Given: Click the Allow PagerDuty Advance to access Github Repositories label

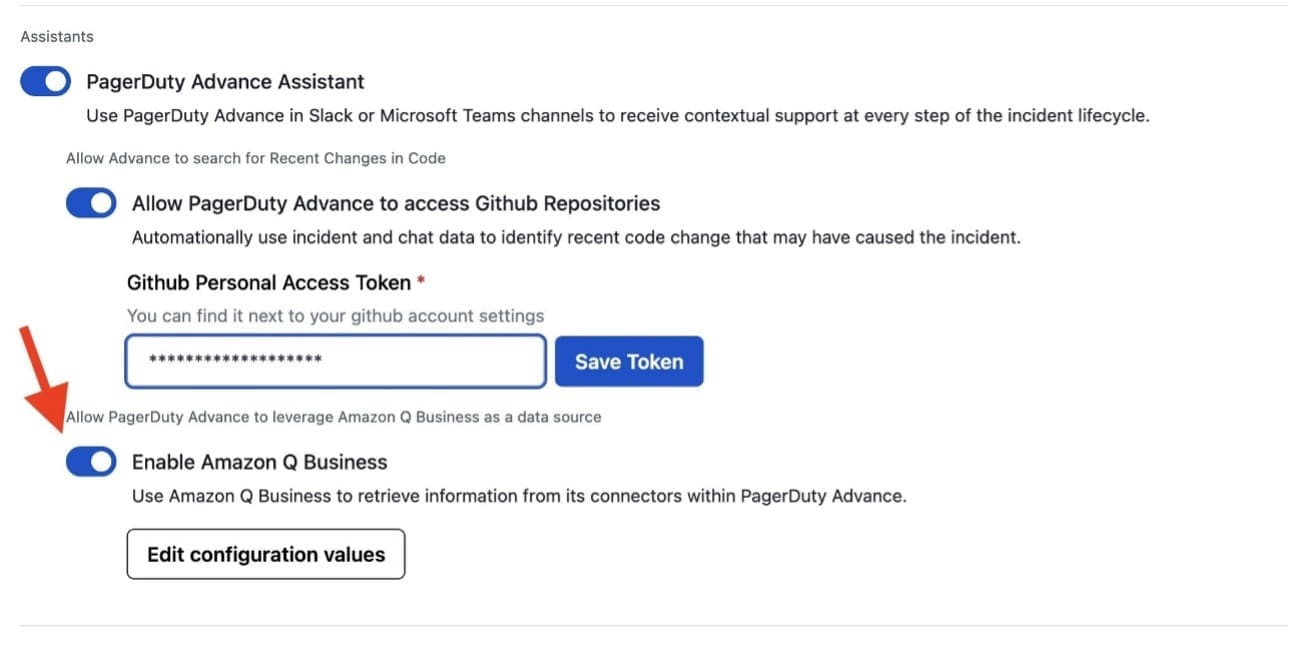Looking at the screenshot, I should 395,202.
